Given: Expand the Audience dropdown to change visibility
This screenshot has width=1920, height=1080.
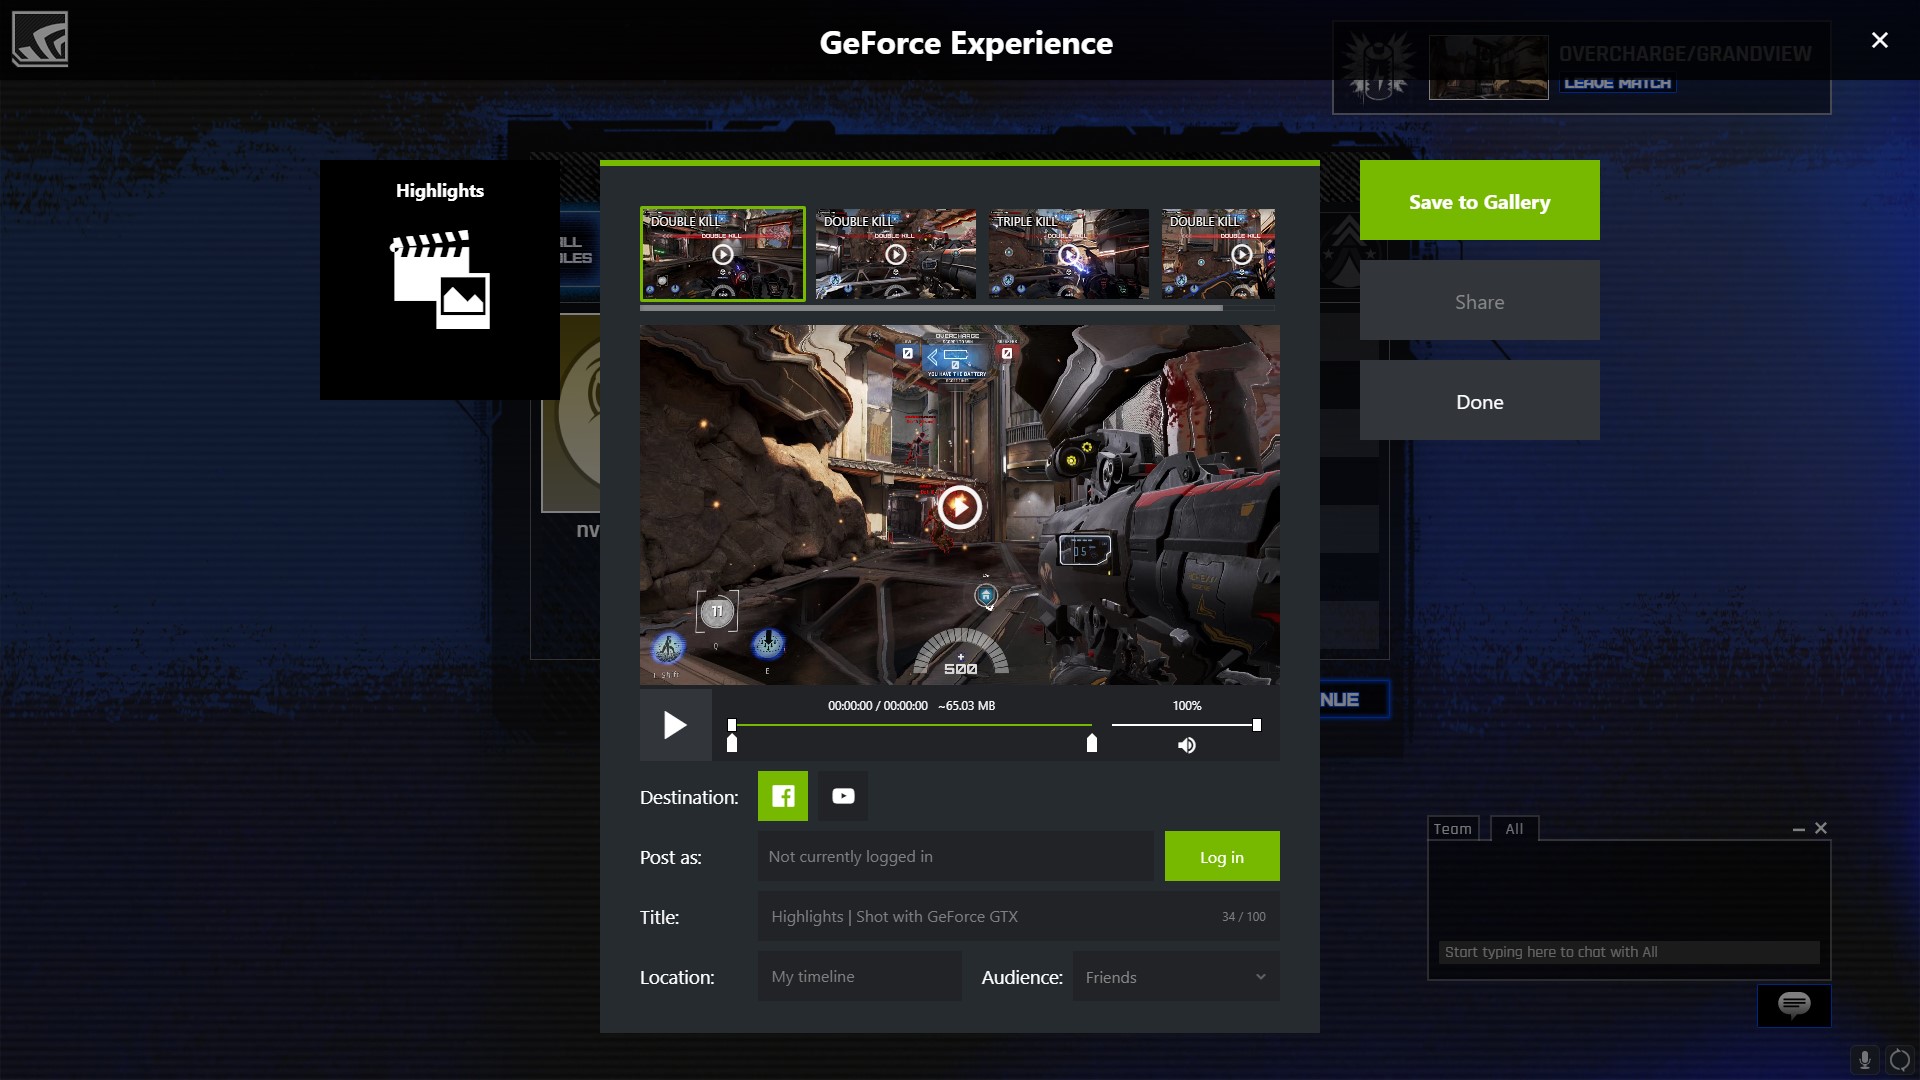Looking at the screenshot, I should click(x=1174, y=976).
